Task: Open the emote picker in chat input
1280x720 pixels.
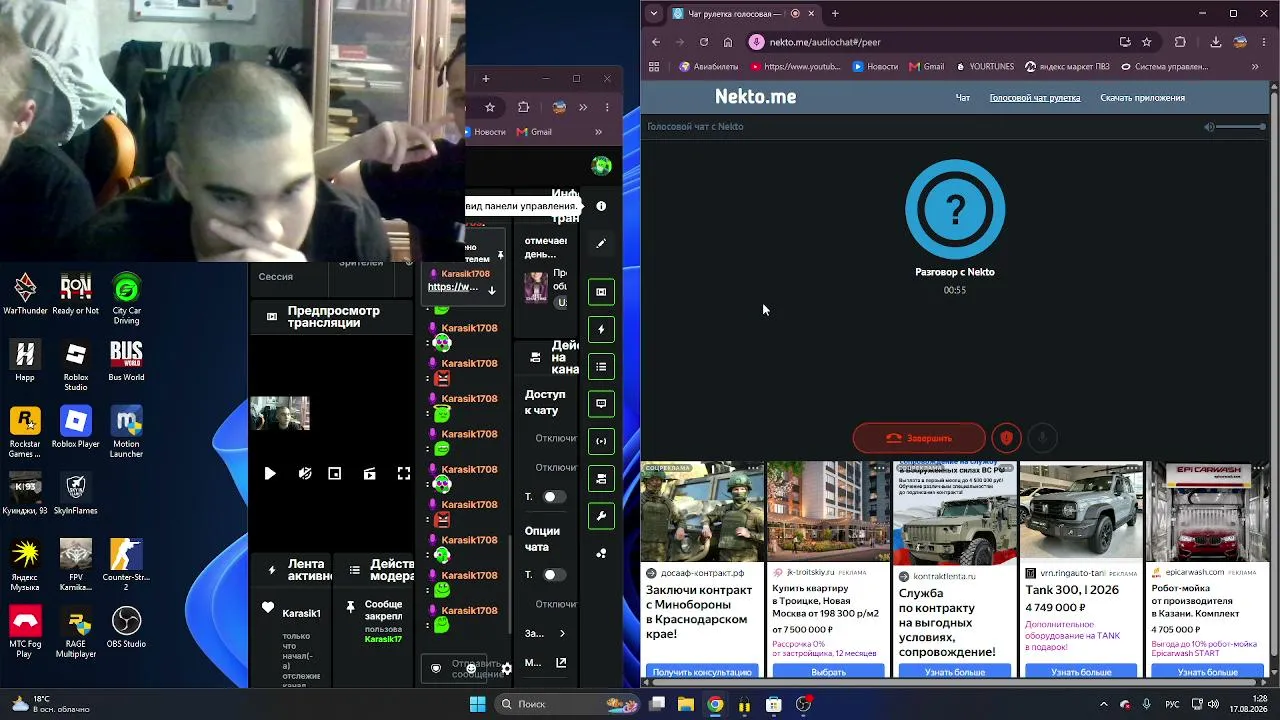Action: (x=471, y=668)
